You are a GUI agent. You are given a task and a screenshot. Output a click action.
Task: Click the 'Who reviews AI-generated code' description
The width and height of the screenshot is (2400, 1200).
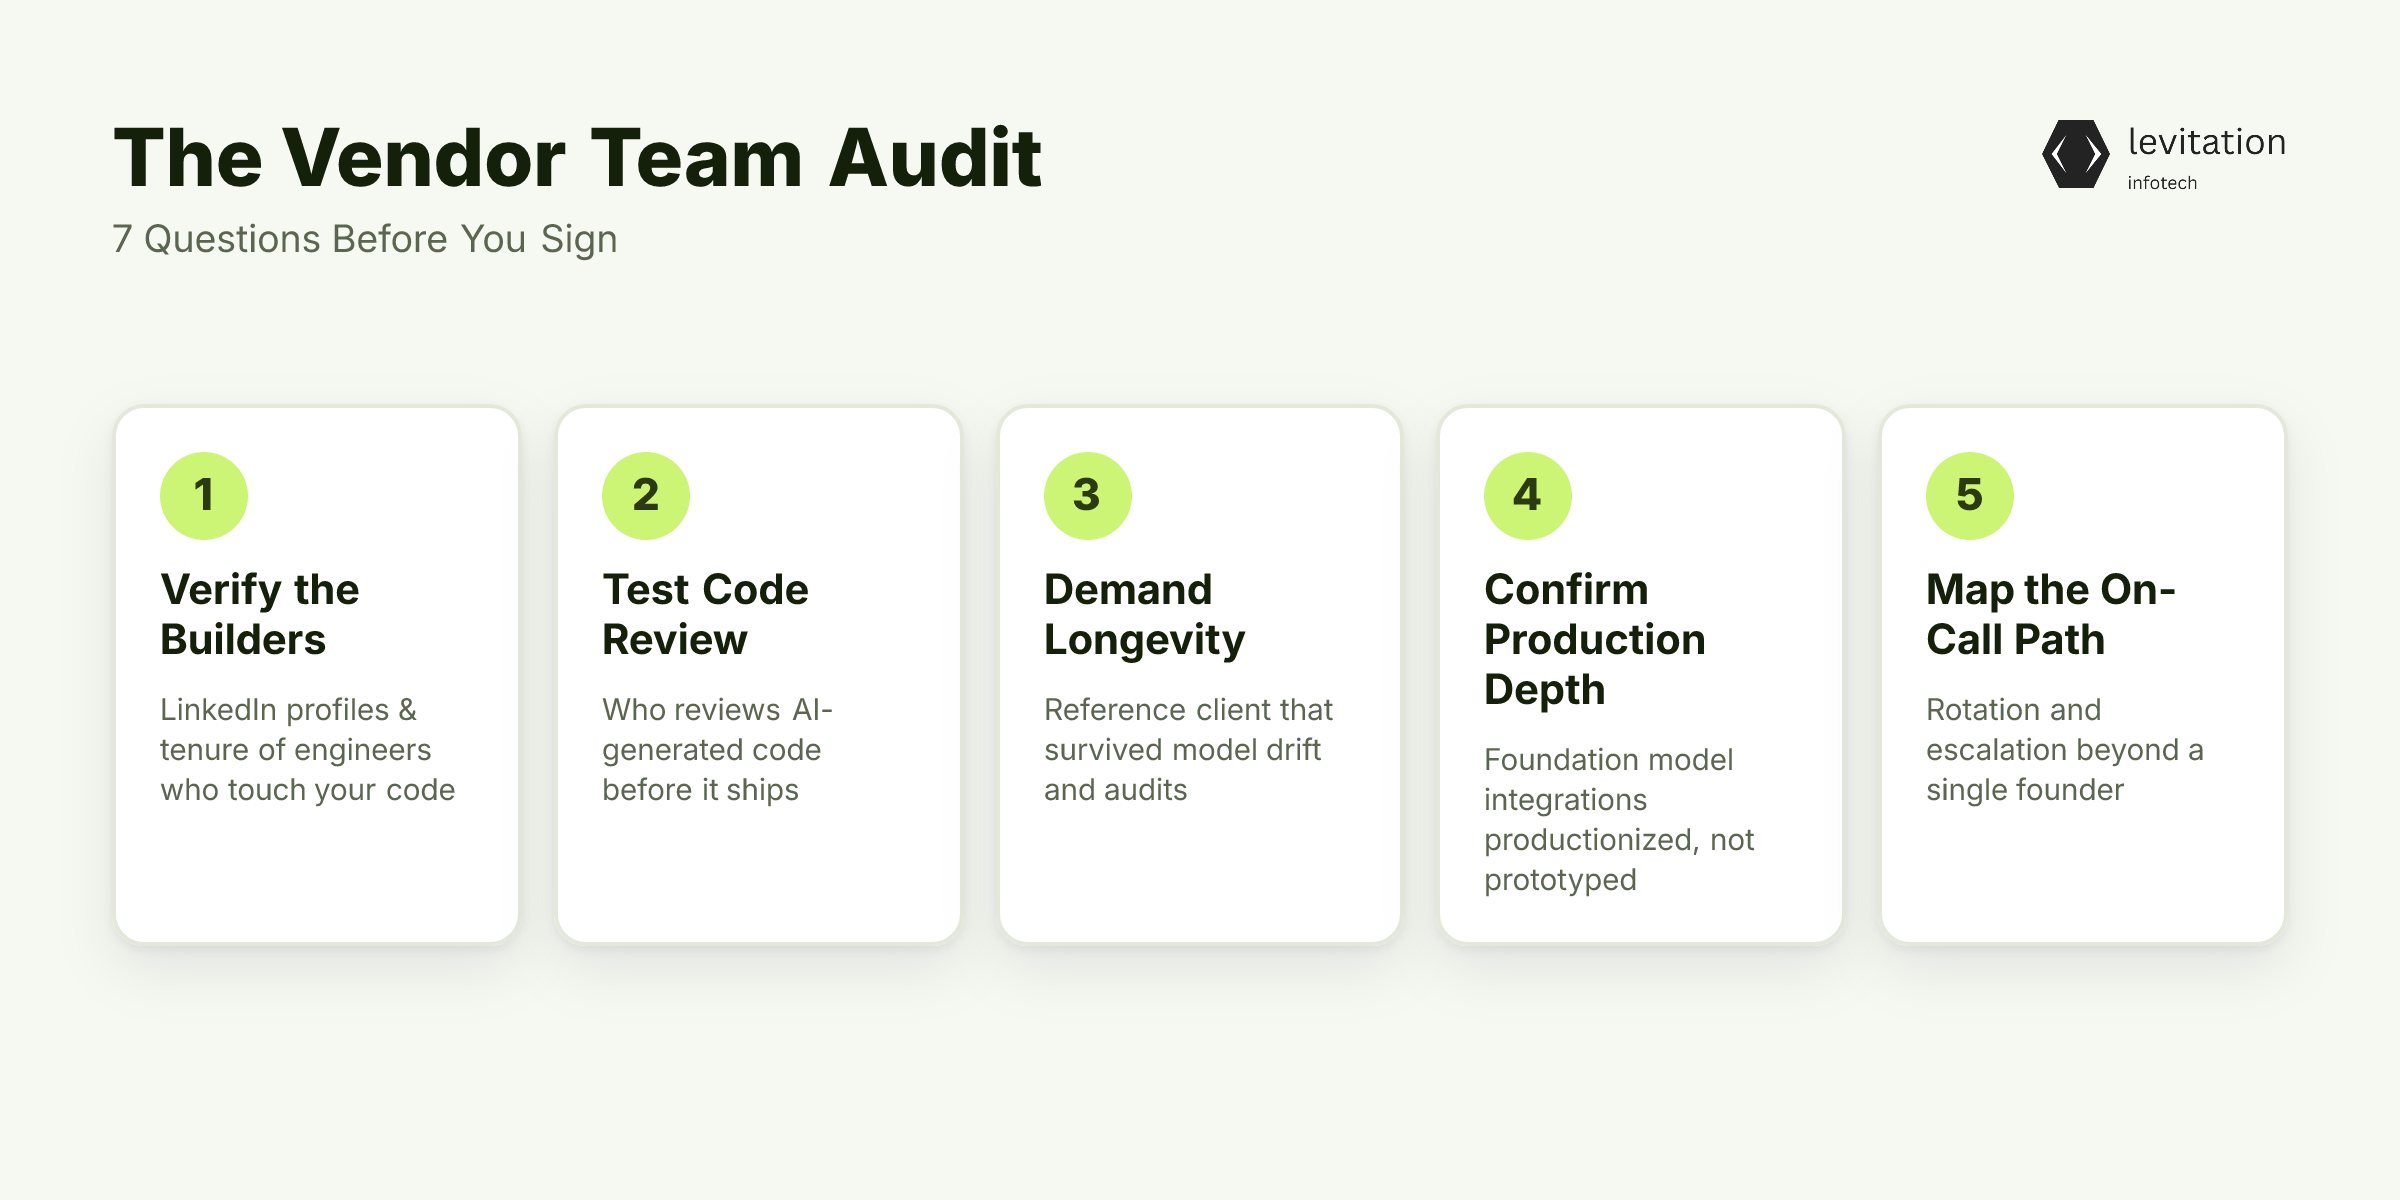coord(718,750)
